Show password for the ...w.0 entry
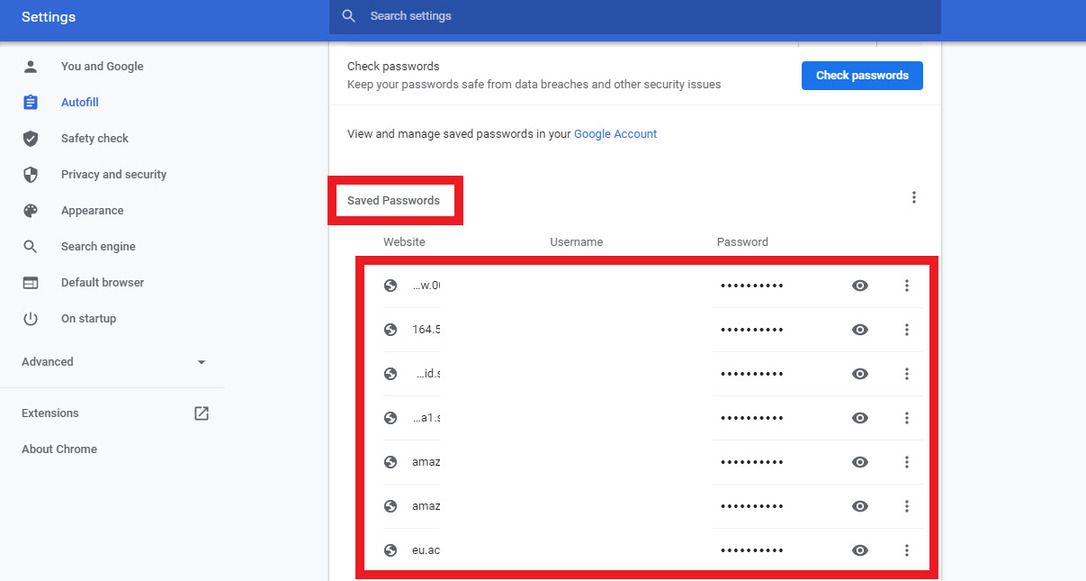Image resolution: width=1086 pixels, height=581 pixels. [860, 286]
